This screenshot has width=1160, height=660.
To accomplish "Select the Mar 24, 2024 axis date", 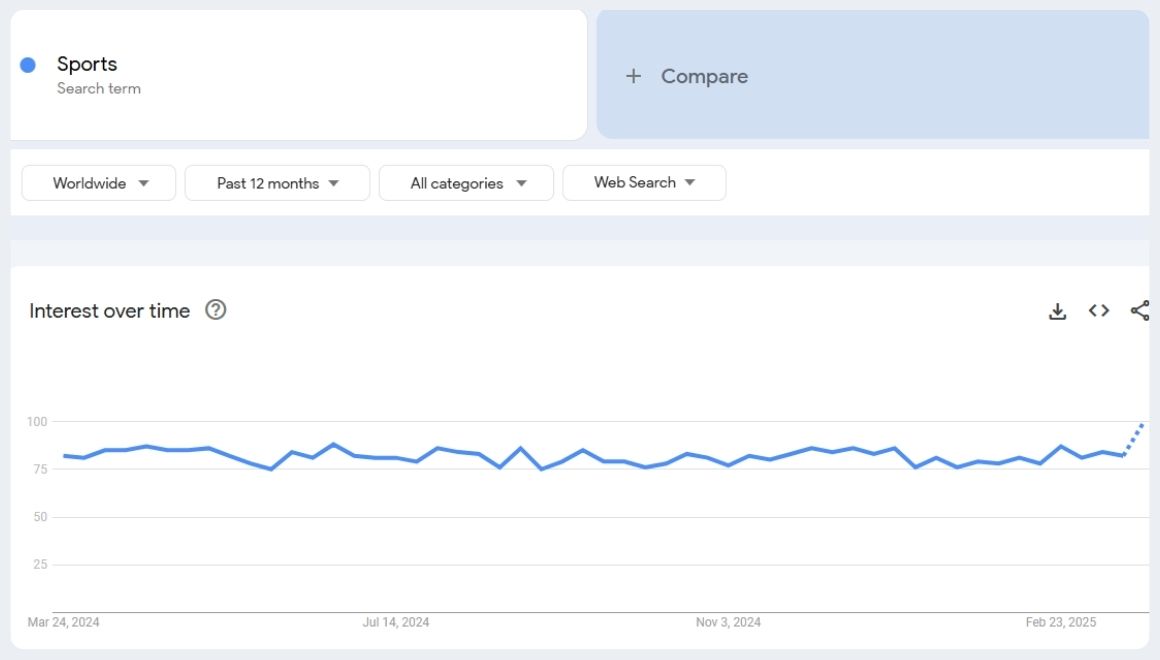I will [x=64, y=622].
